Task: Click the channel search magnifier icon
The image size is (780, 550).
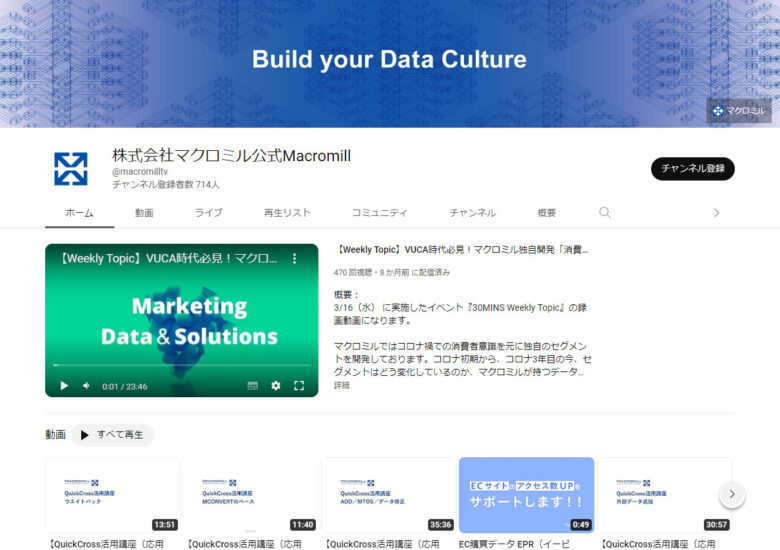Action: click(x=605, y=213)
